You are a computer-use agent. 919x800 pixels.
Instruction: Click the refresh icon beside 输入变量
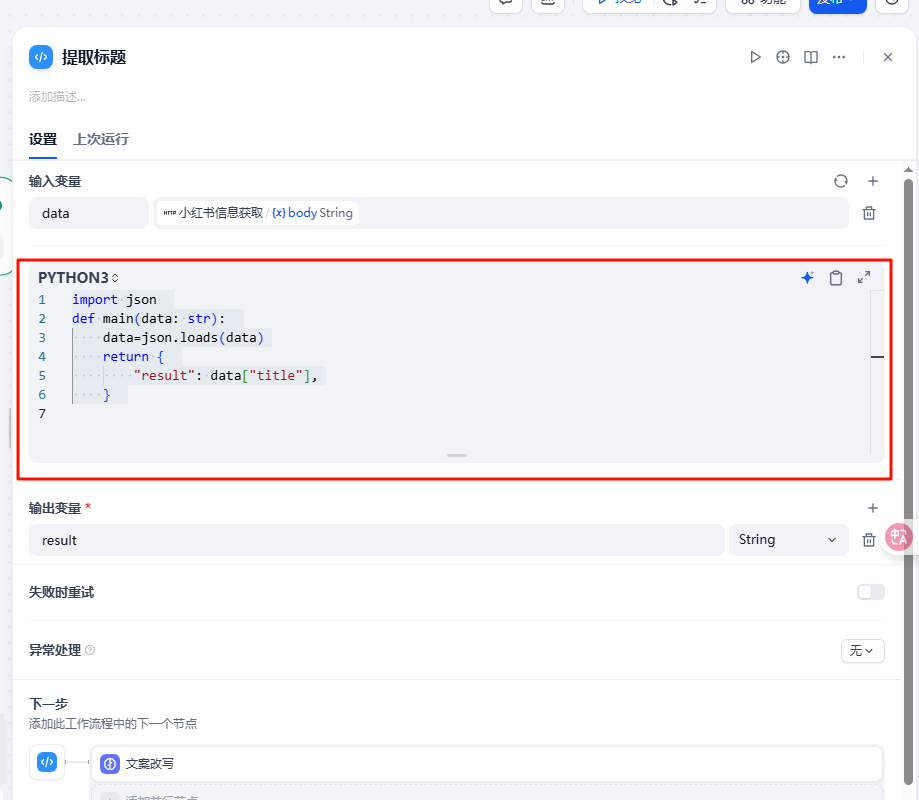(841, 181)
